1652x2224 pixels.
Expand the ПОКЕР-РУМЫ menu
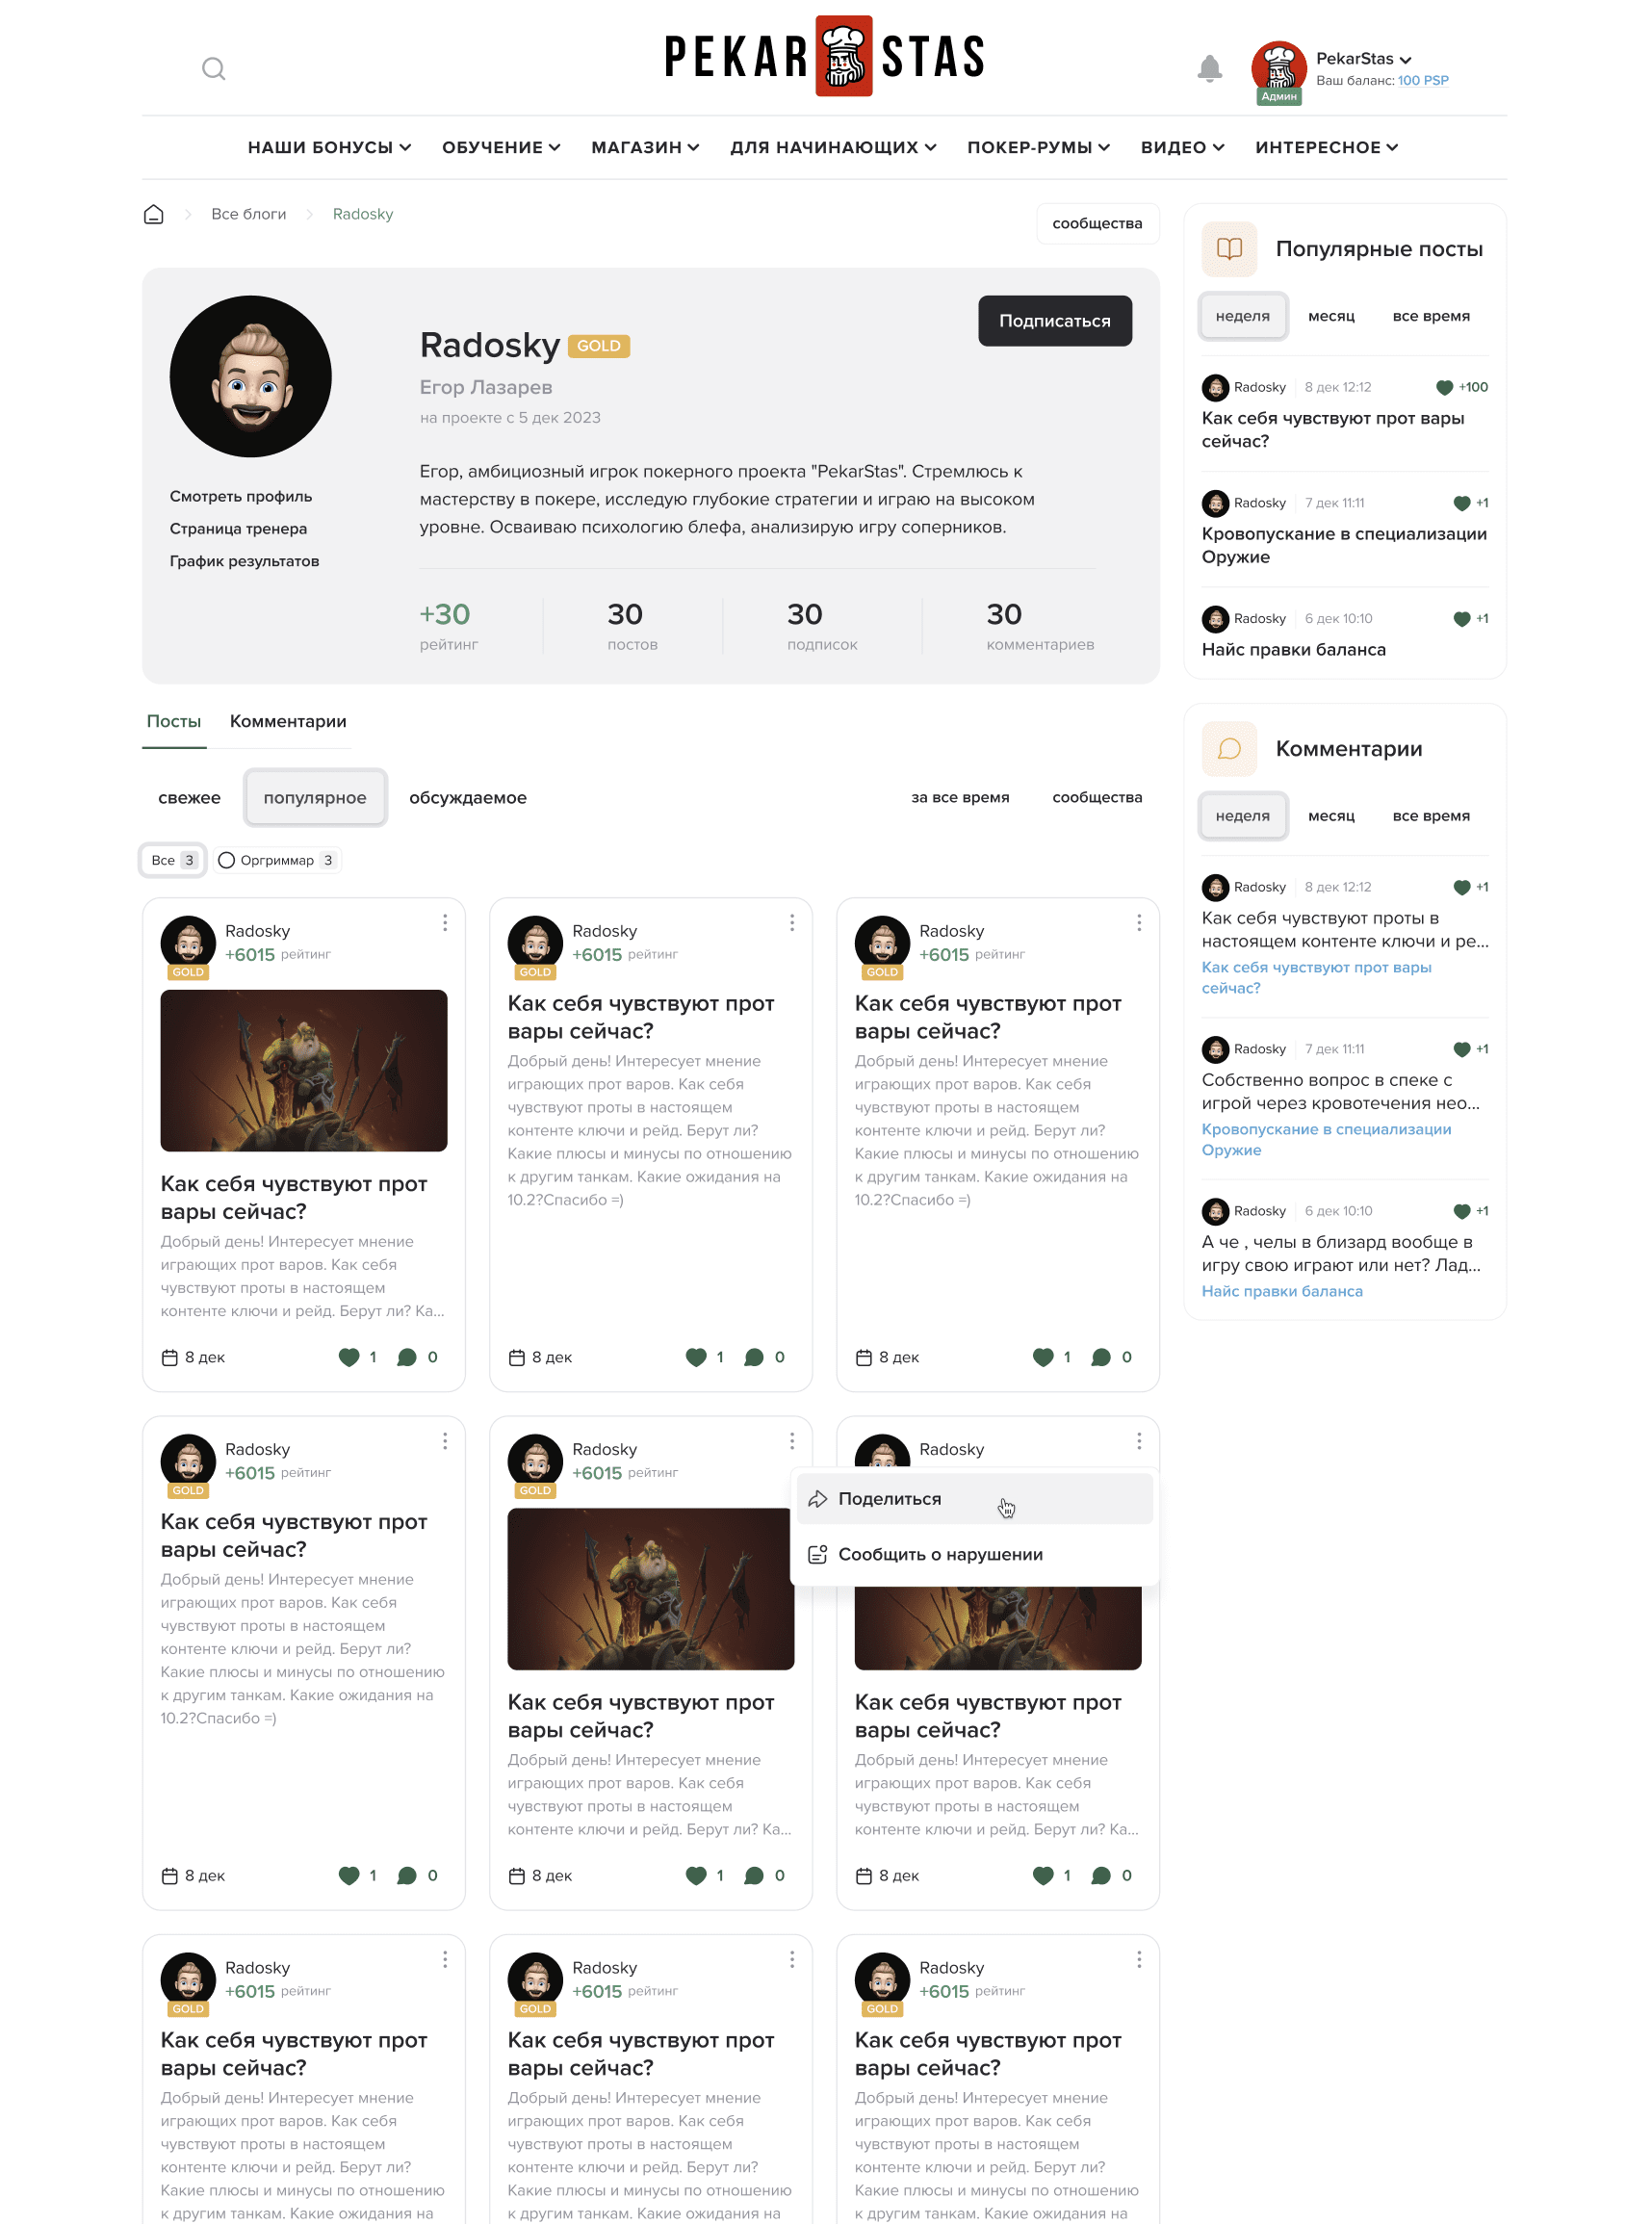(1038, 147)
